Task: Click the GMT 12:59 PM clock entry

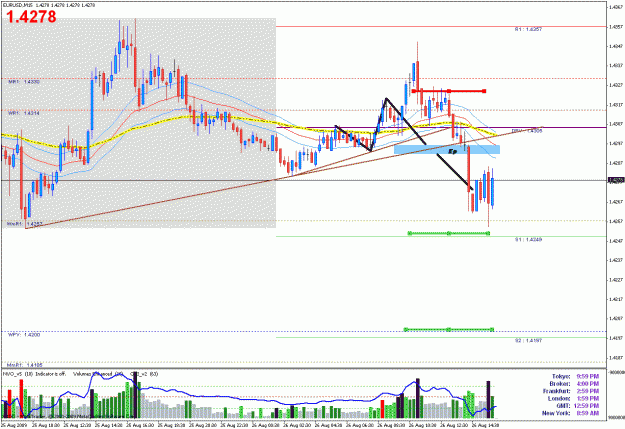Action: point(578,406)
